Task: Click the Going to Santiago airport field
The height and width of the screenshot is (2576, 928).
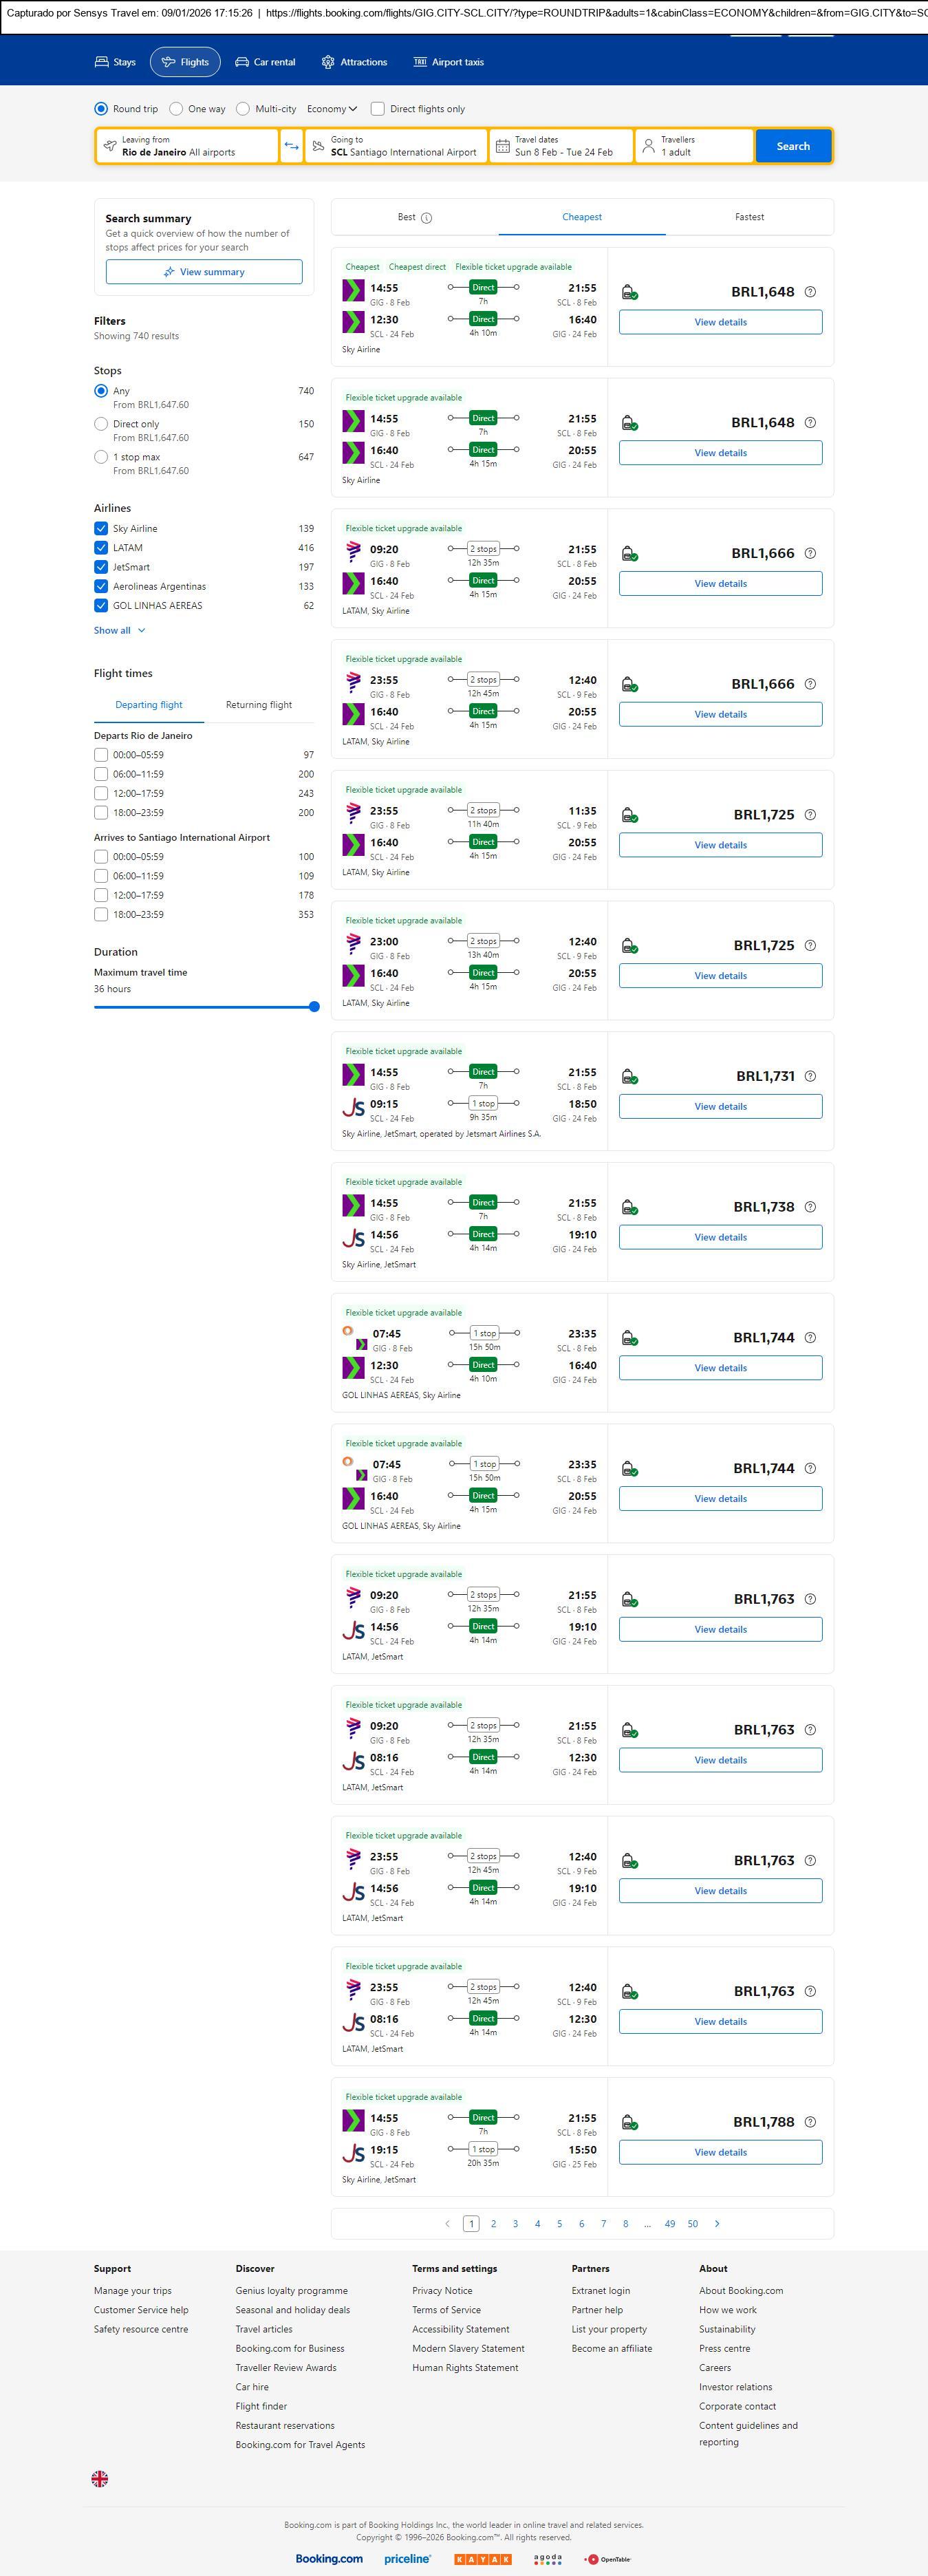Action: [x=396, y=146]
